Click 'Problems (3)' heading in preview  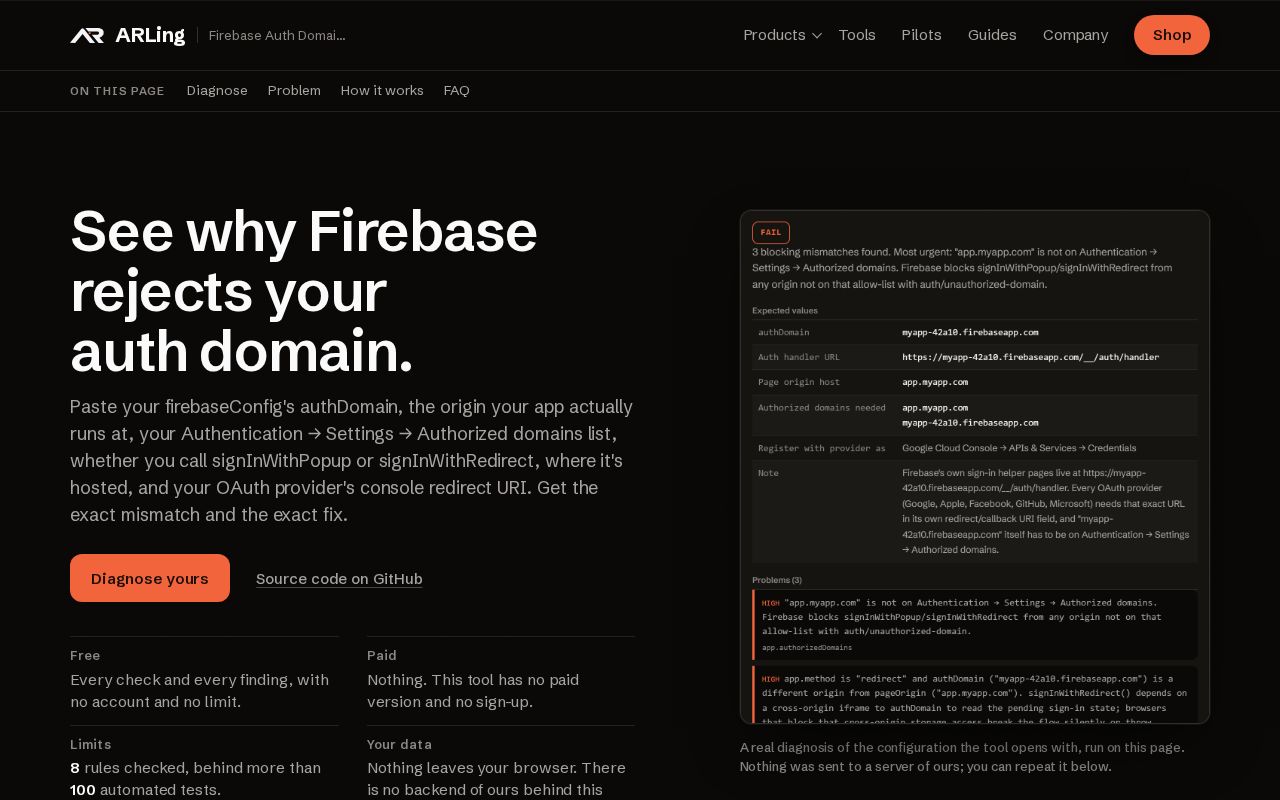tap(777, 580)
